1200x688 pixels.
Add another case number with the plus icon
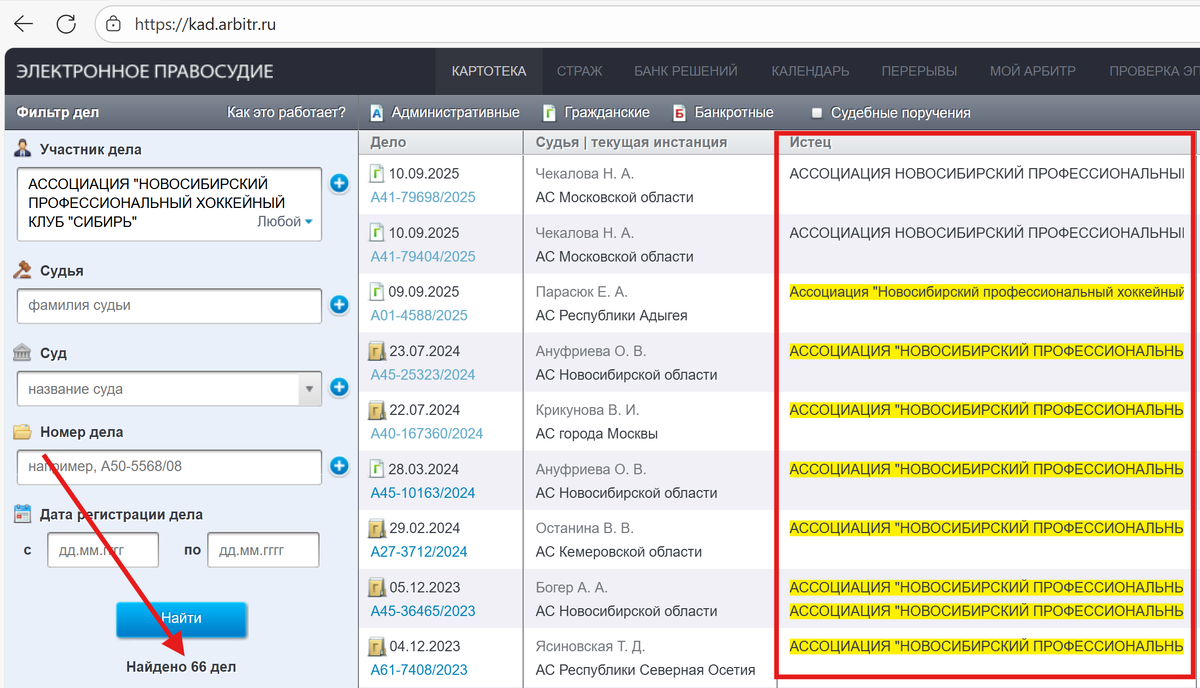click(338, 465)
